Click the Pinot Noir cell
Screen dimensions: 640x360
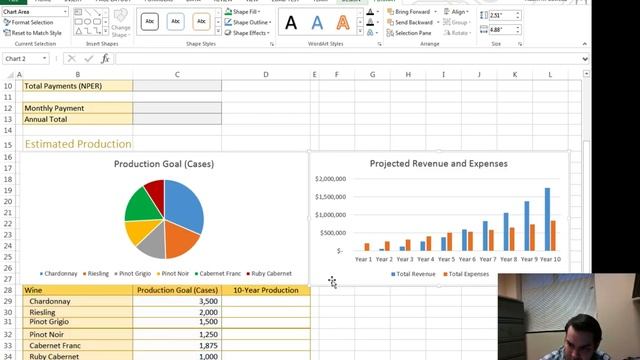click(x=78, y=334)
